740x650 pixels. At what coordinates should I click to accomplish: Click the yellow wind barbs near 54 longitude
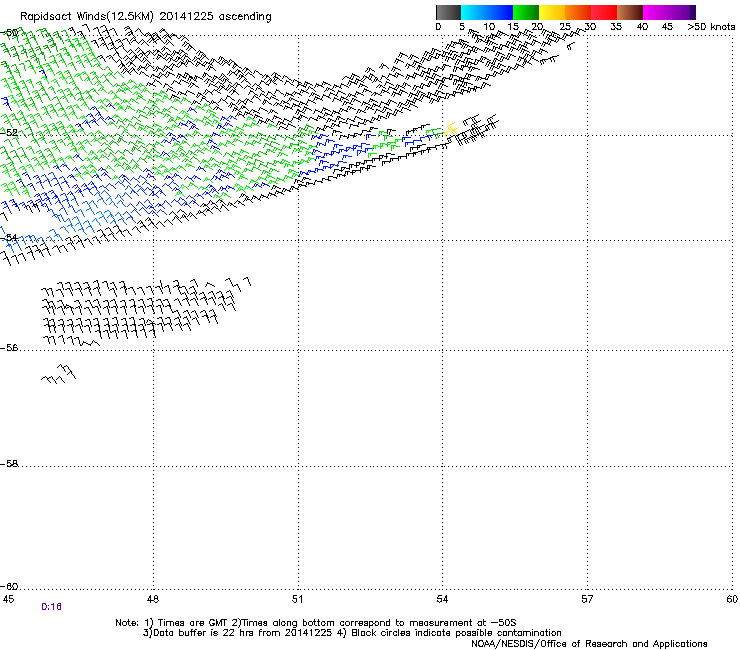(451, 129)
